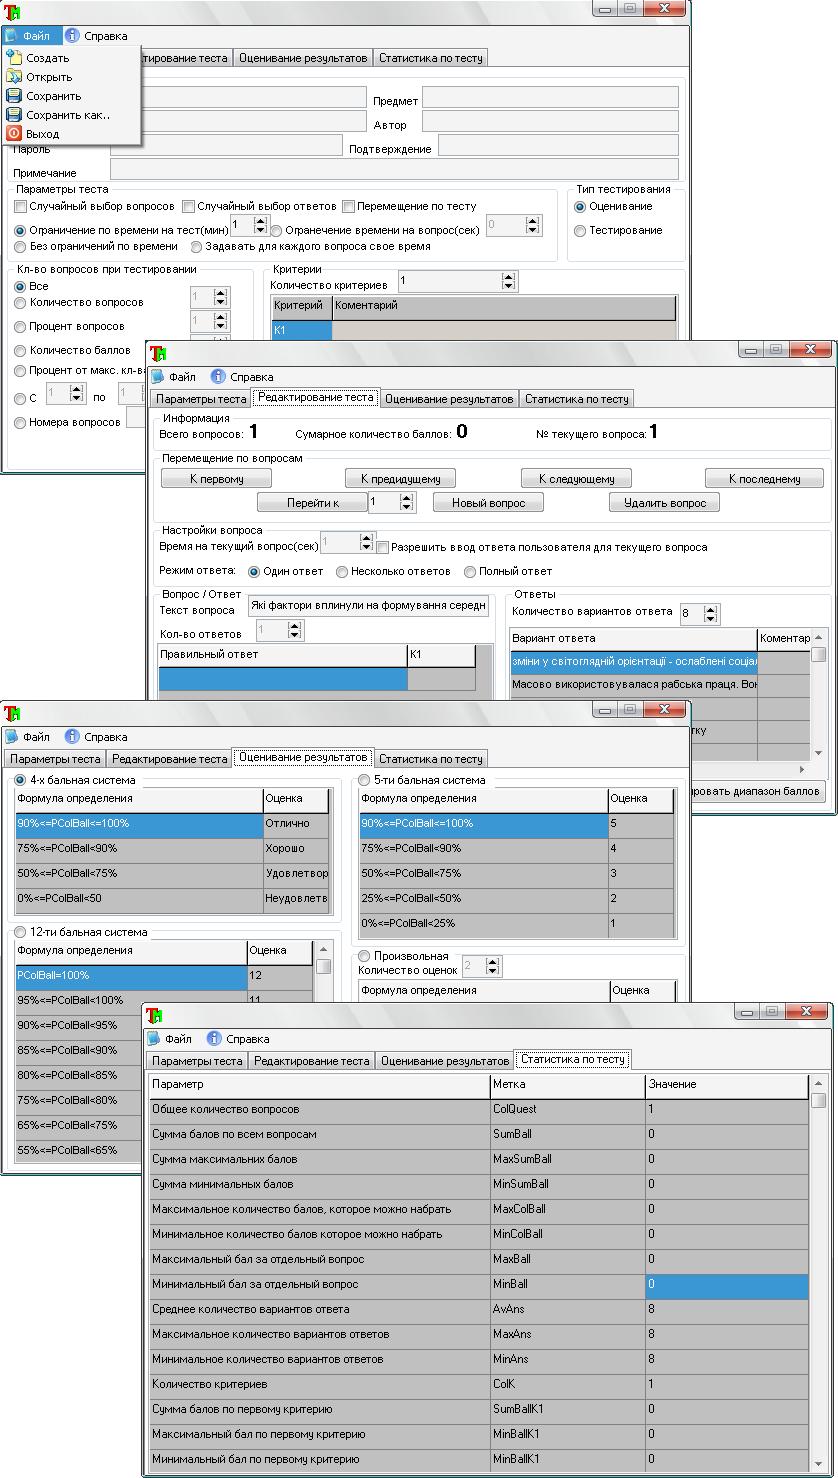Open Параметры теста tab in statistics window

[197, 1061]
